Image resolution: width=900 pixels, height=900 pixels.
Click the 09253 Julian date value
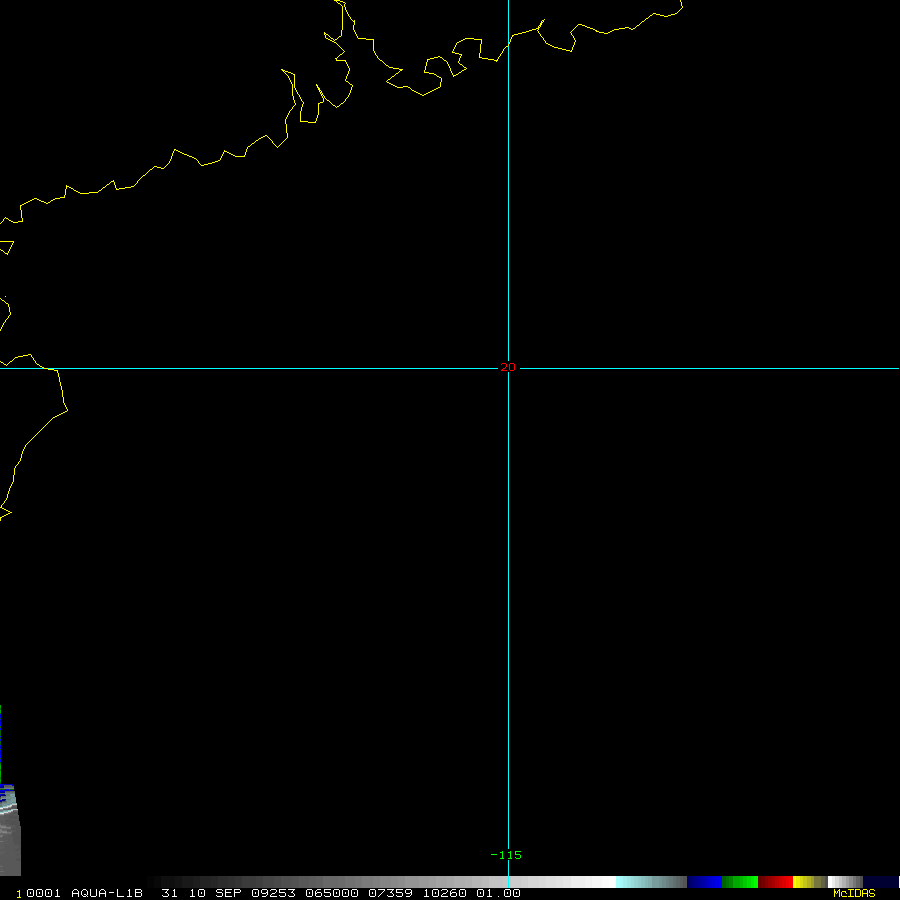[x=273, y=893]
